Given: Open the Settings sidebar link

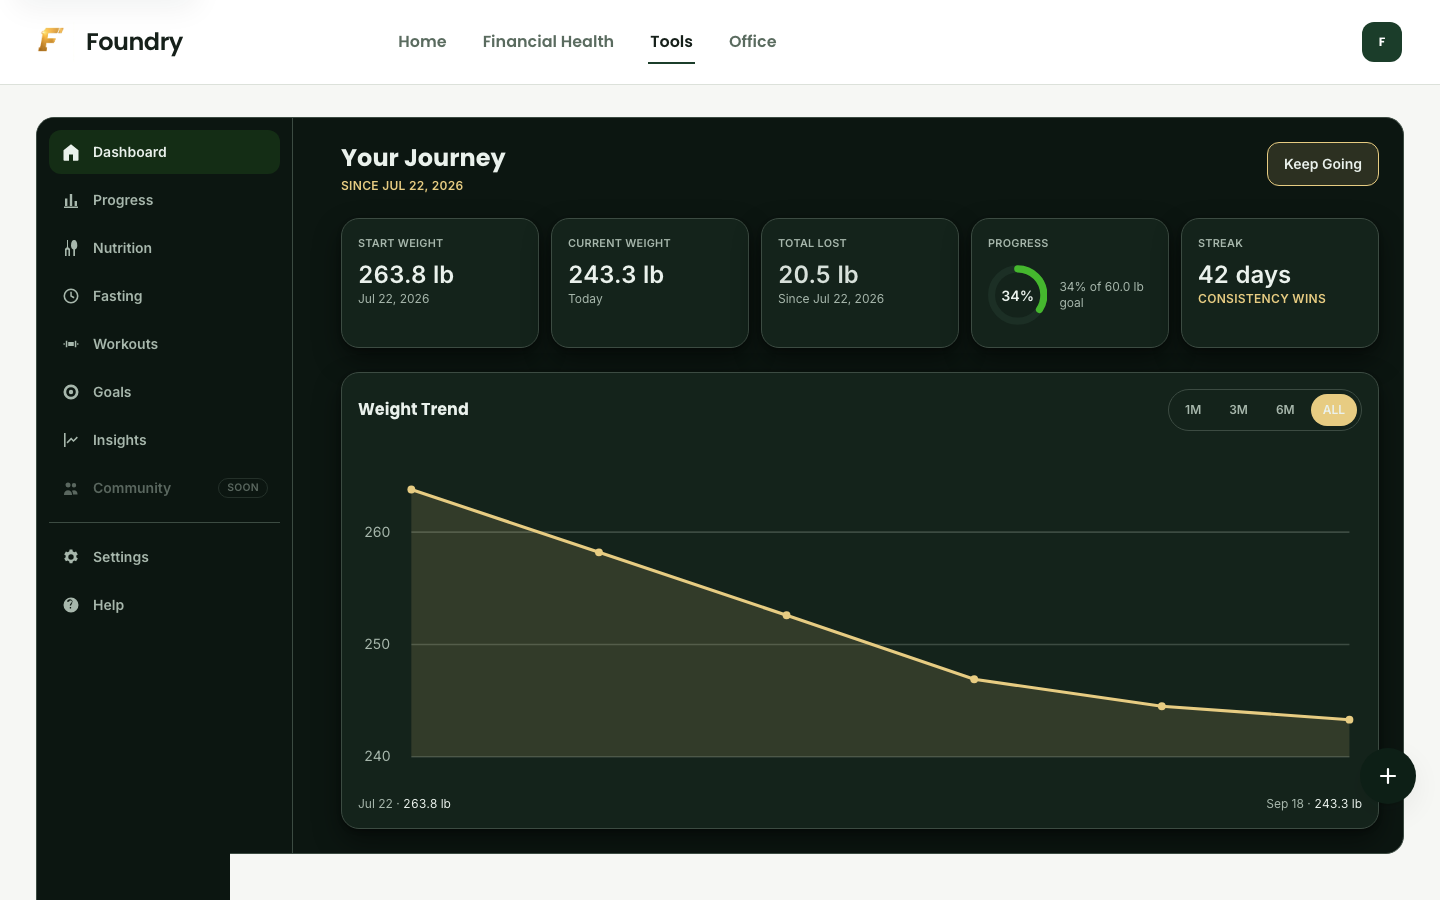Looking at the screenshot, I should coord(164,557).
